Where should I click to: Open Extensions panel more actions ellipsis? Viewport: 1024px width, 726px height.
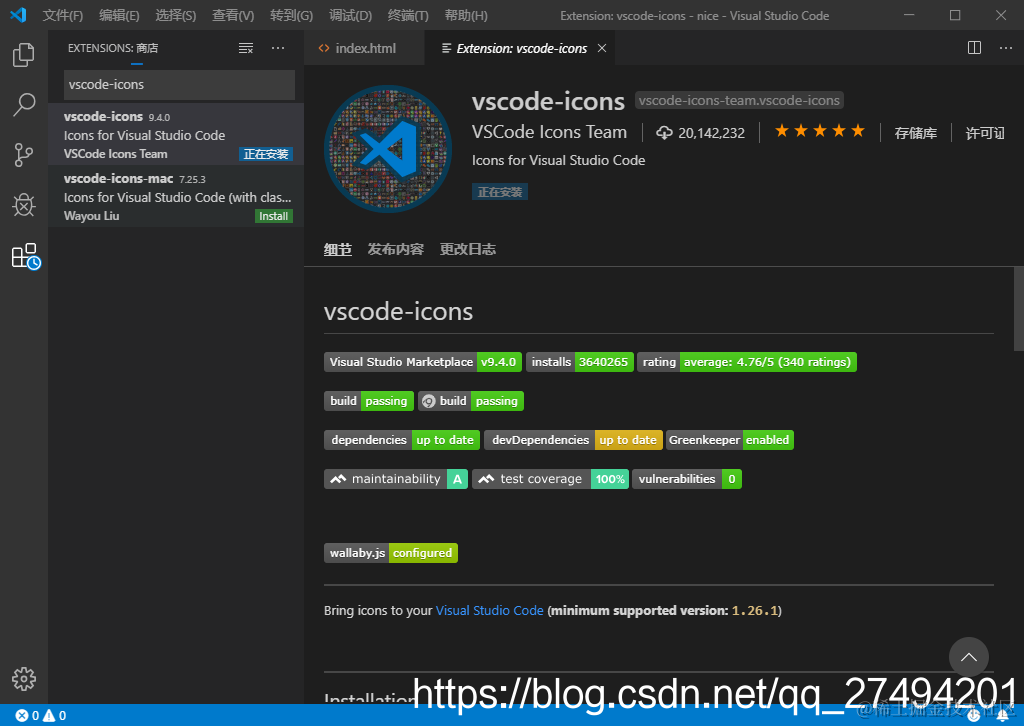pos(278,48)
